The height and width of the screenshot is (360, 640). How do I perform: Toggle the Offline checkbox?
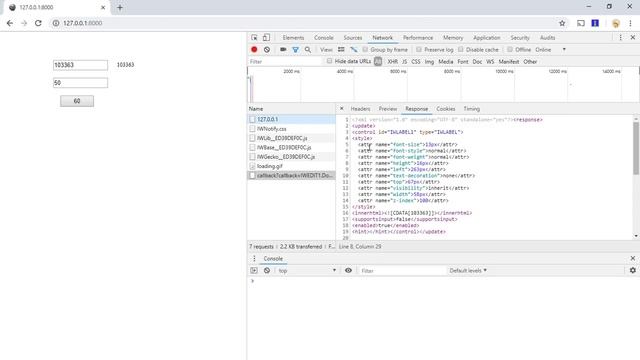pyautogui.click(x=510, y=49)
